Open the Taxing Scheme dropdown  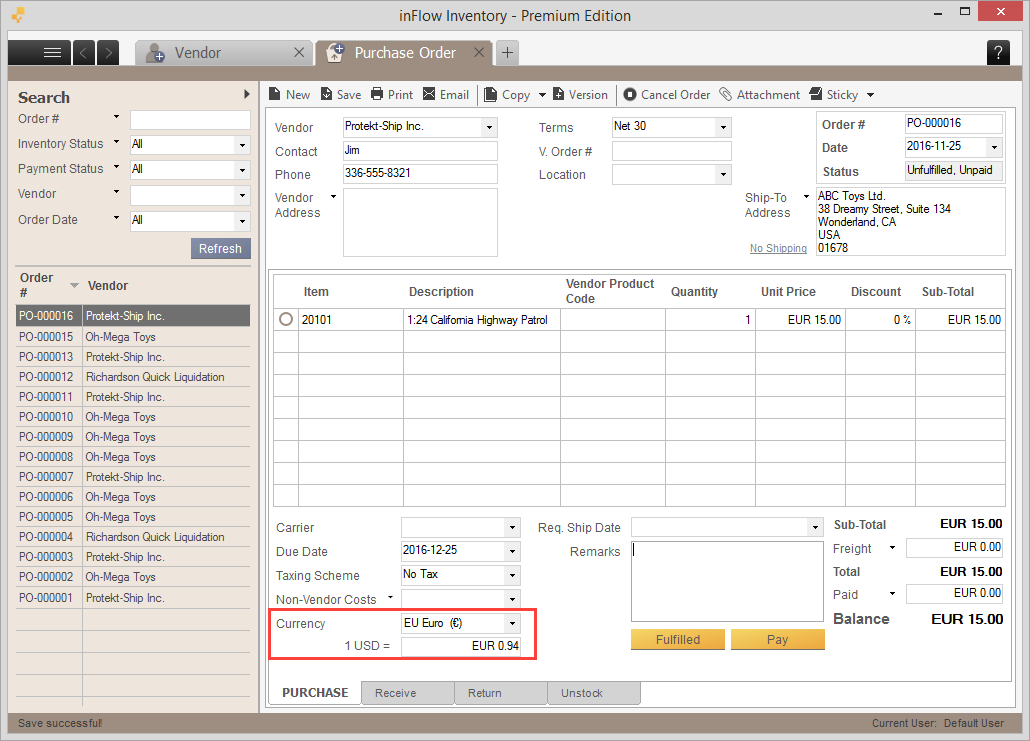(512, 575)
